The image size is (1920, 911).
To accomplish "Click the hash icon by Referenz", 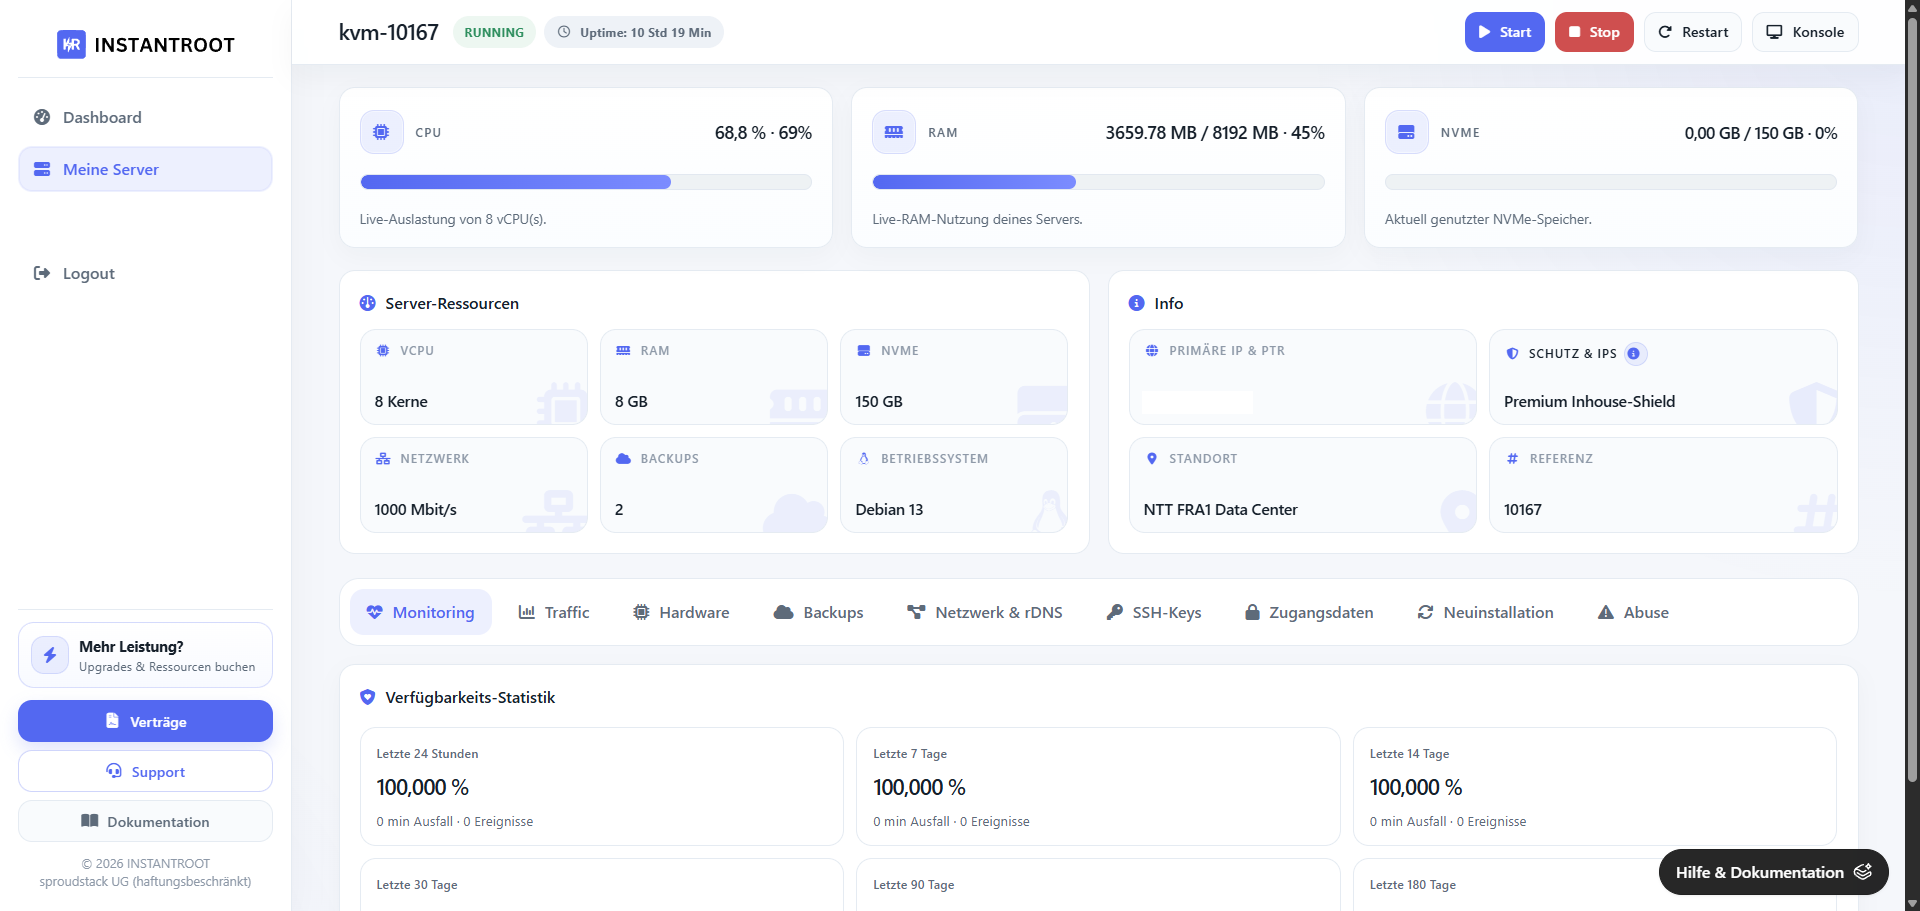I will (x=1512, y=459).
